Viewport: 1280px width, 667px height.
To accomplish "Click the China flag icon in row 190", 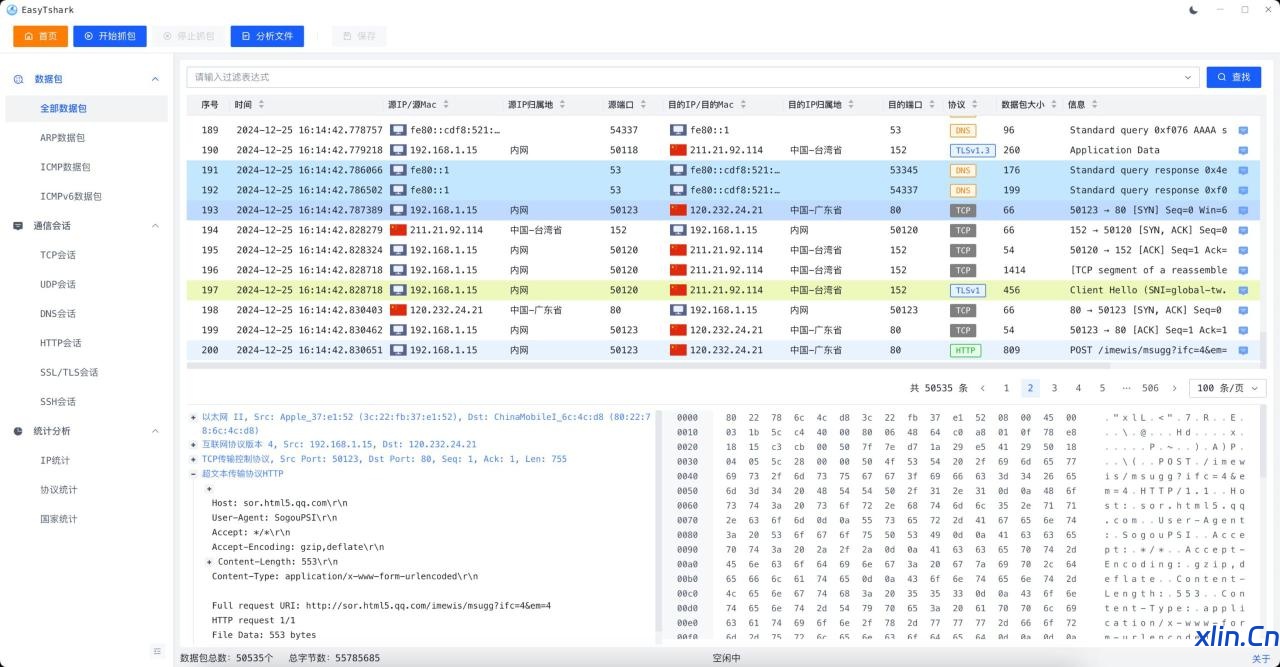I will pos(679,150).
